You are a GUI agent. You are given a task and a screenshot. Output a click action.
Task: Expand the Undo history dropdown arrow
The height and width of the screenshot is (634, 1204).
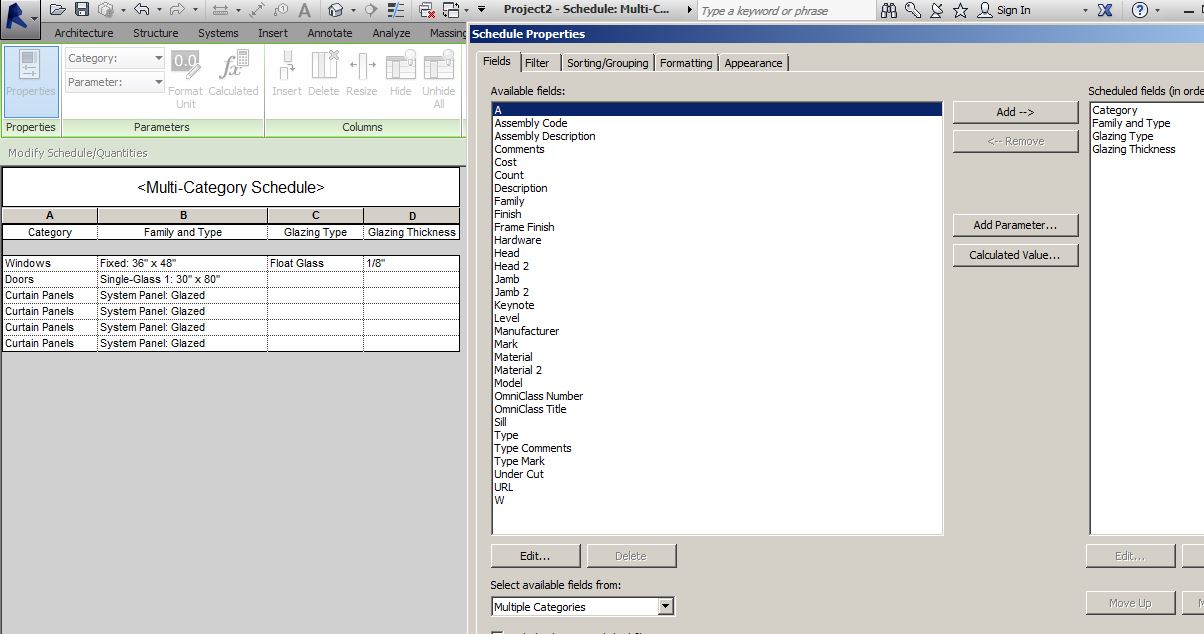[x=159, y=9]
